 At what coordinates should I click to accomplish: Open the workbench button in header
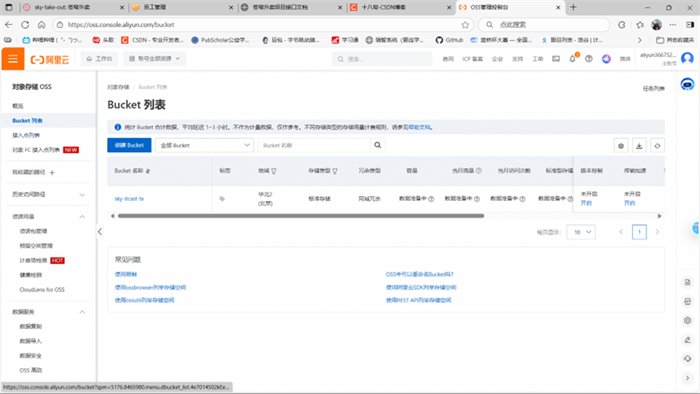(100, 58)
